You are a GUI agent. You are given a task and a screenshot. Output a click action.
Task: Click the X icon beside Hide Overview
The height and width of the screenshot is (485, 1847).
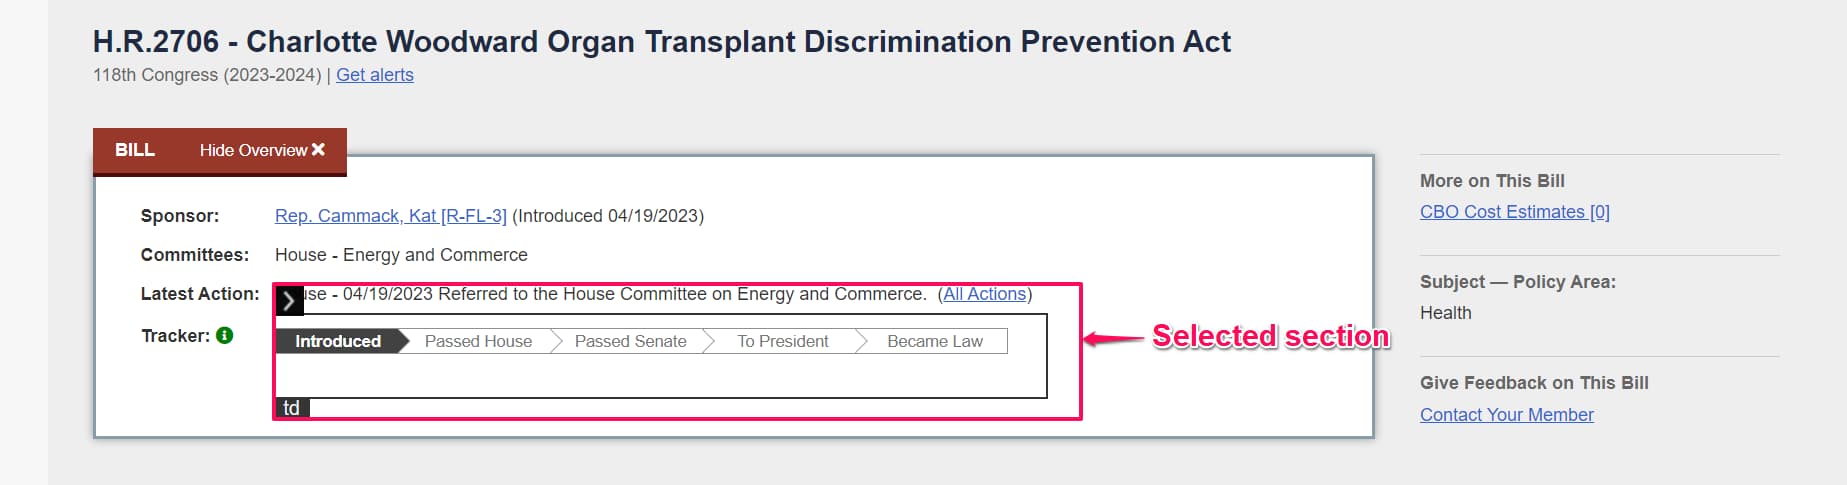318,150
